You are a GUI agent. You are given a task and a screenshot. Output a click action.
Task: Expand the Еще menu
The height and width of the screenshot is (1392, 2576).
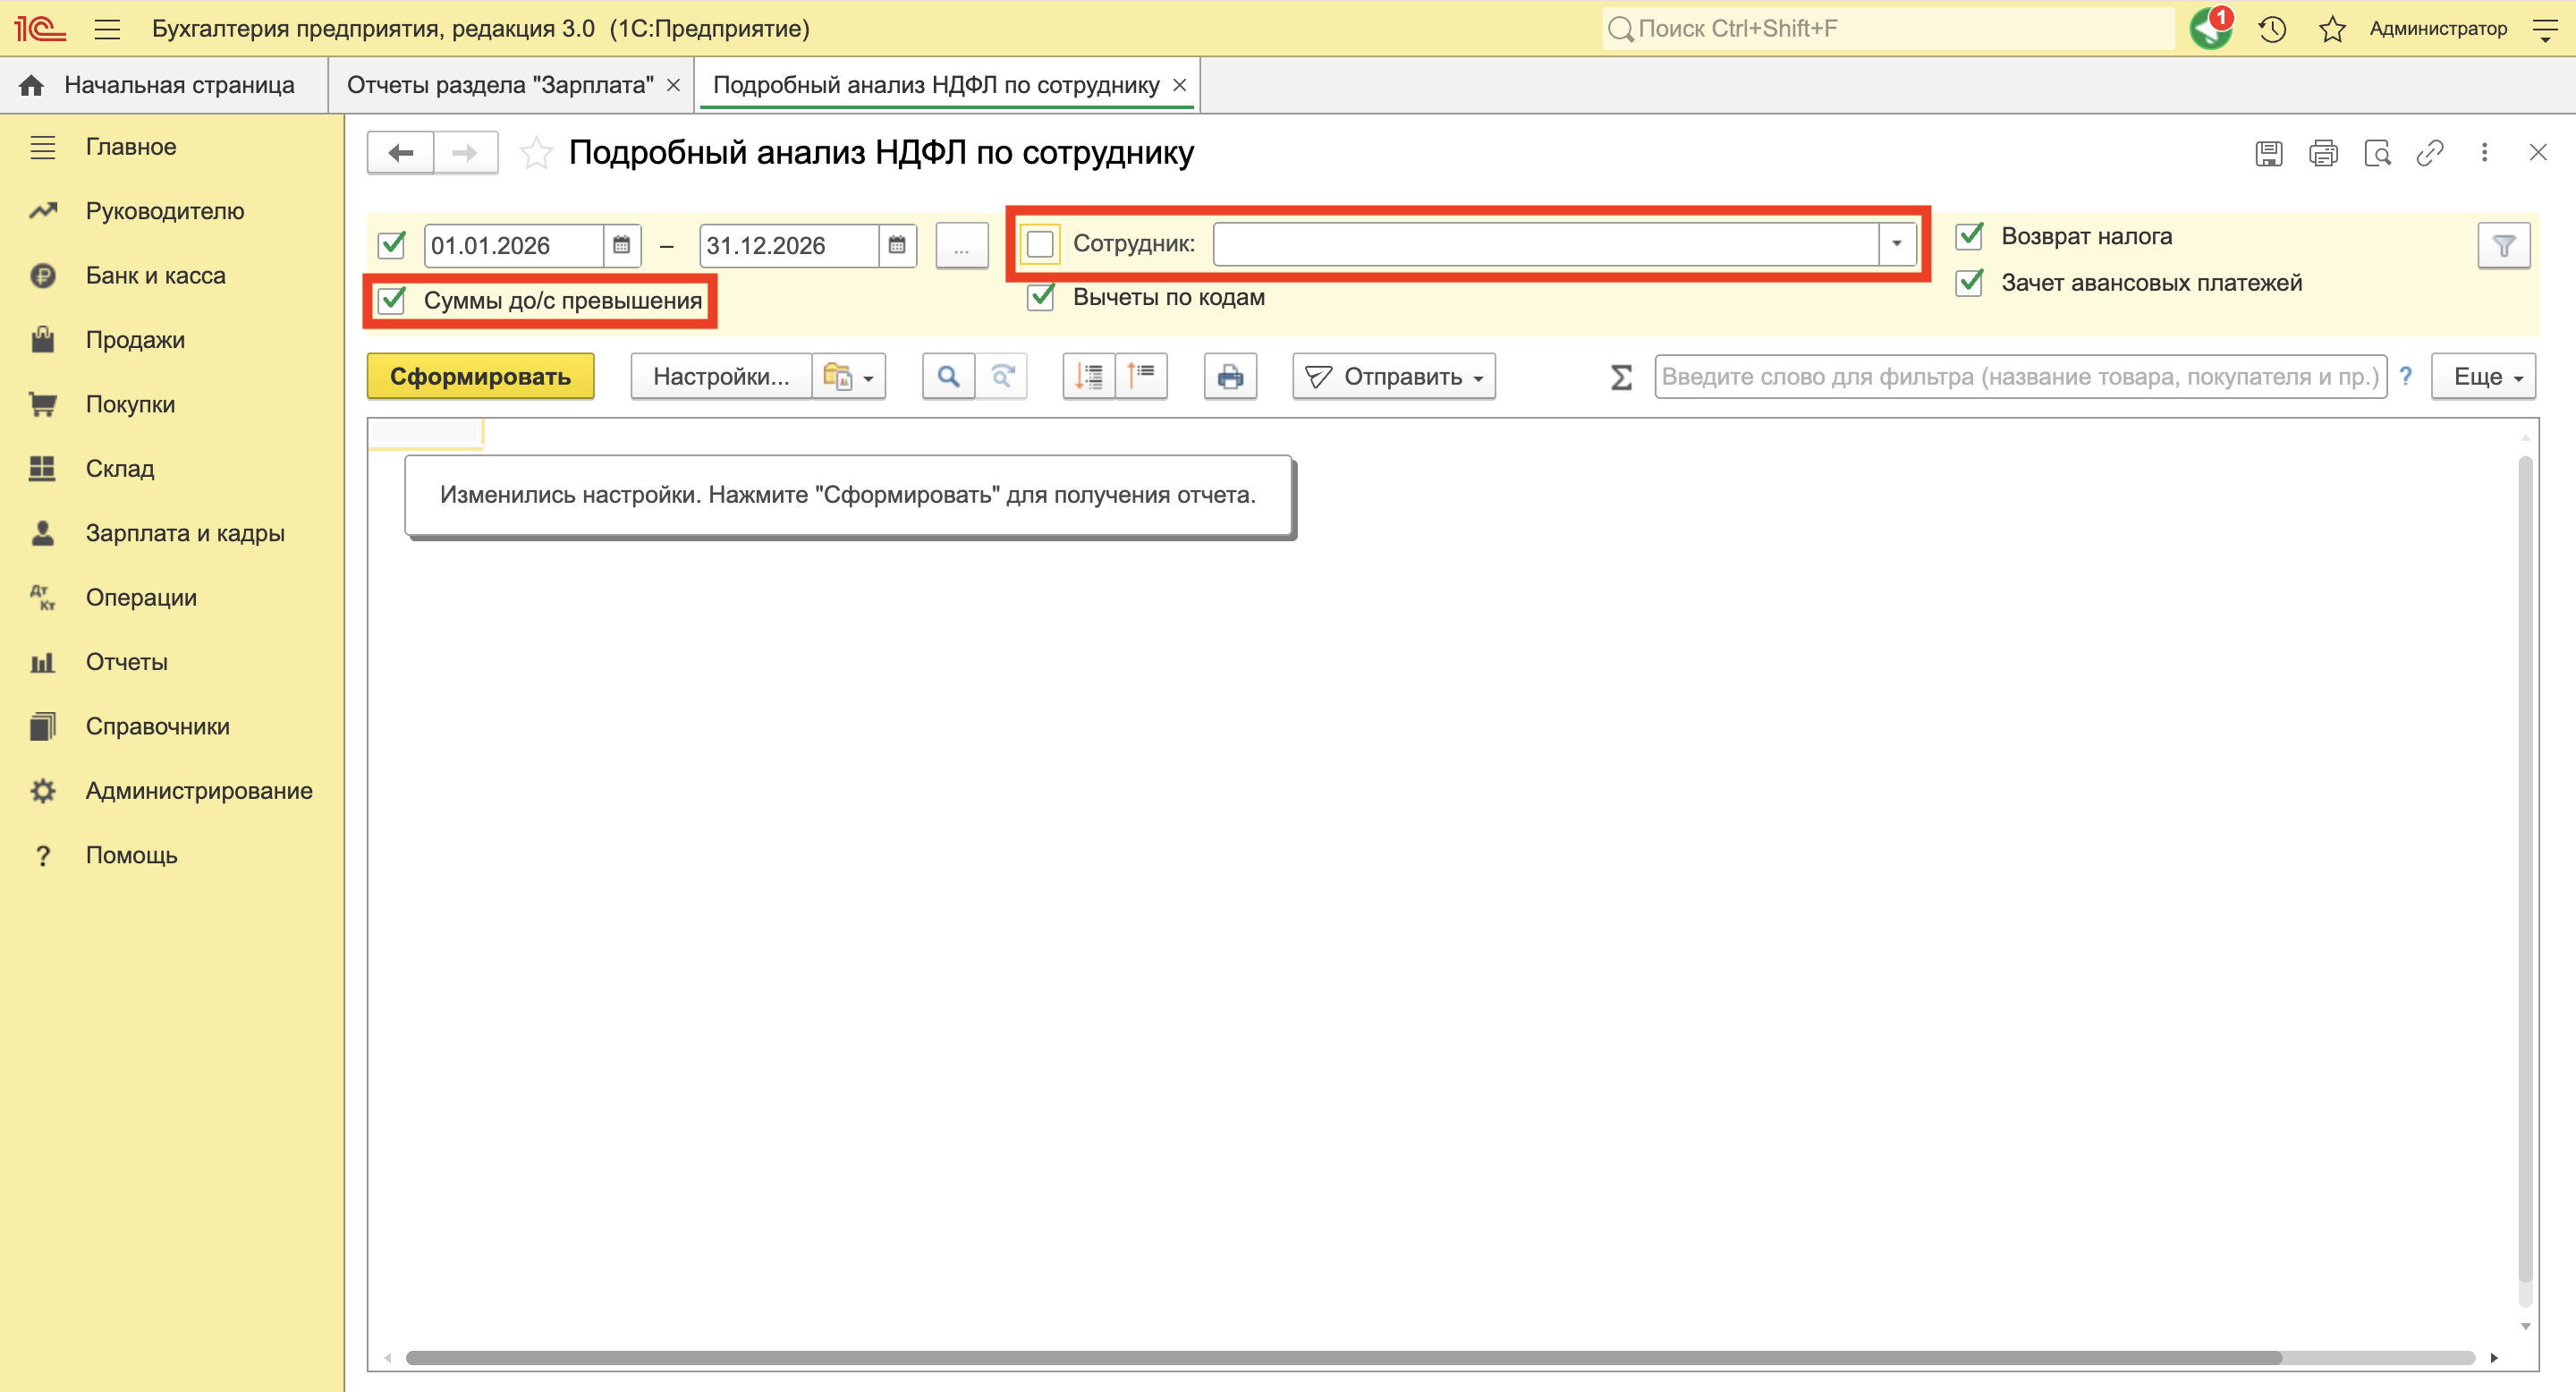click(2484, 376)
